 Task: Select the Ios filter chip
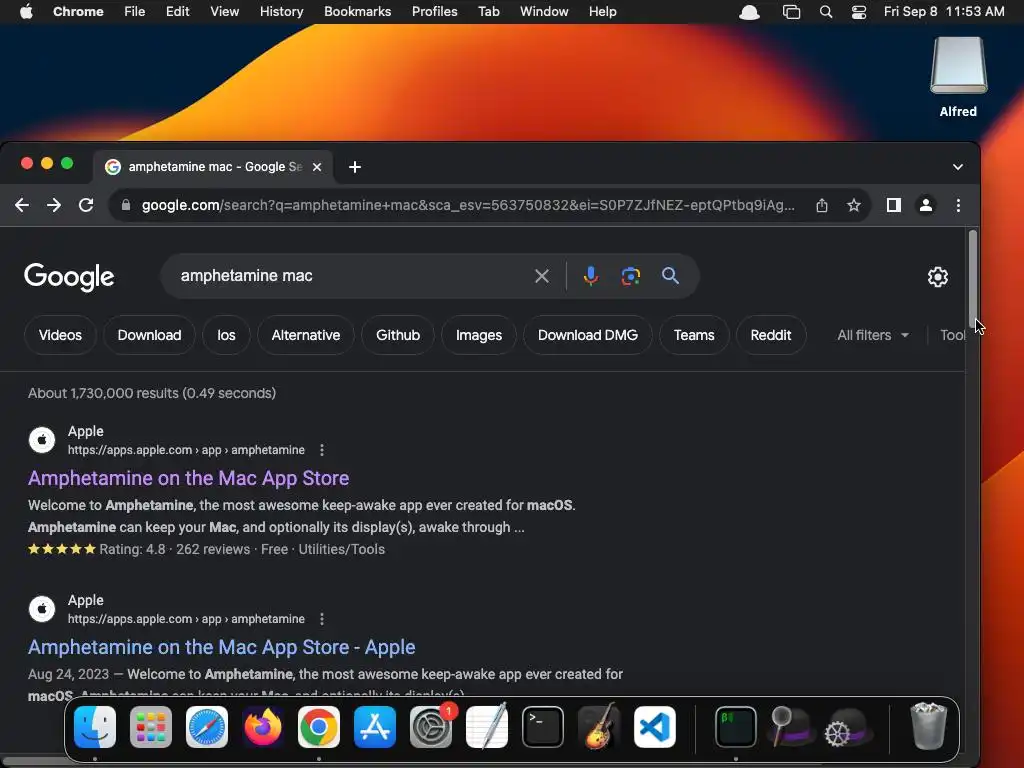226,335
